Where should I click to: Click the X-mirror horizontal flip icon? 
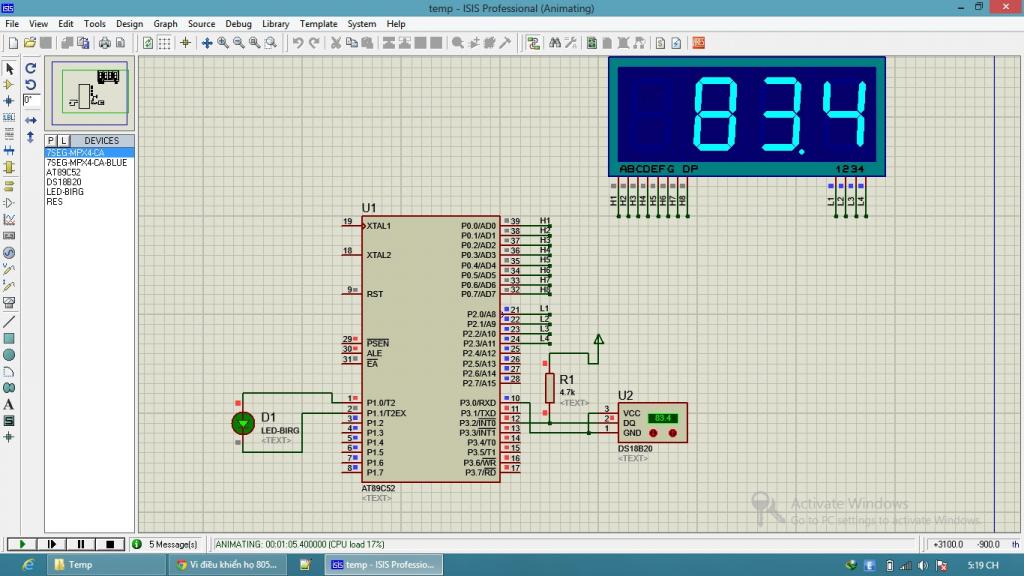31,120
